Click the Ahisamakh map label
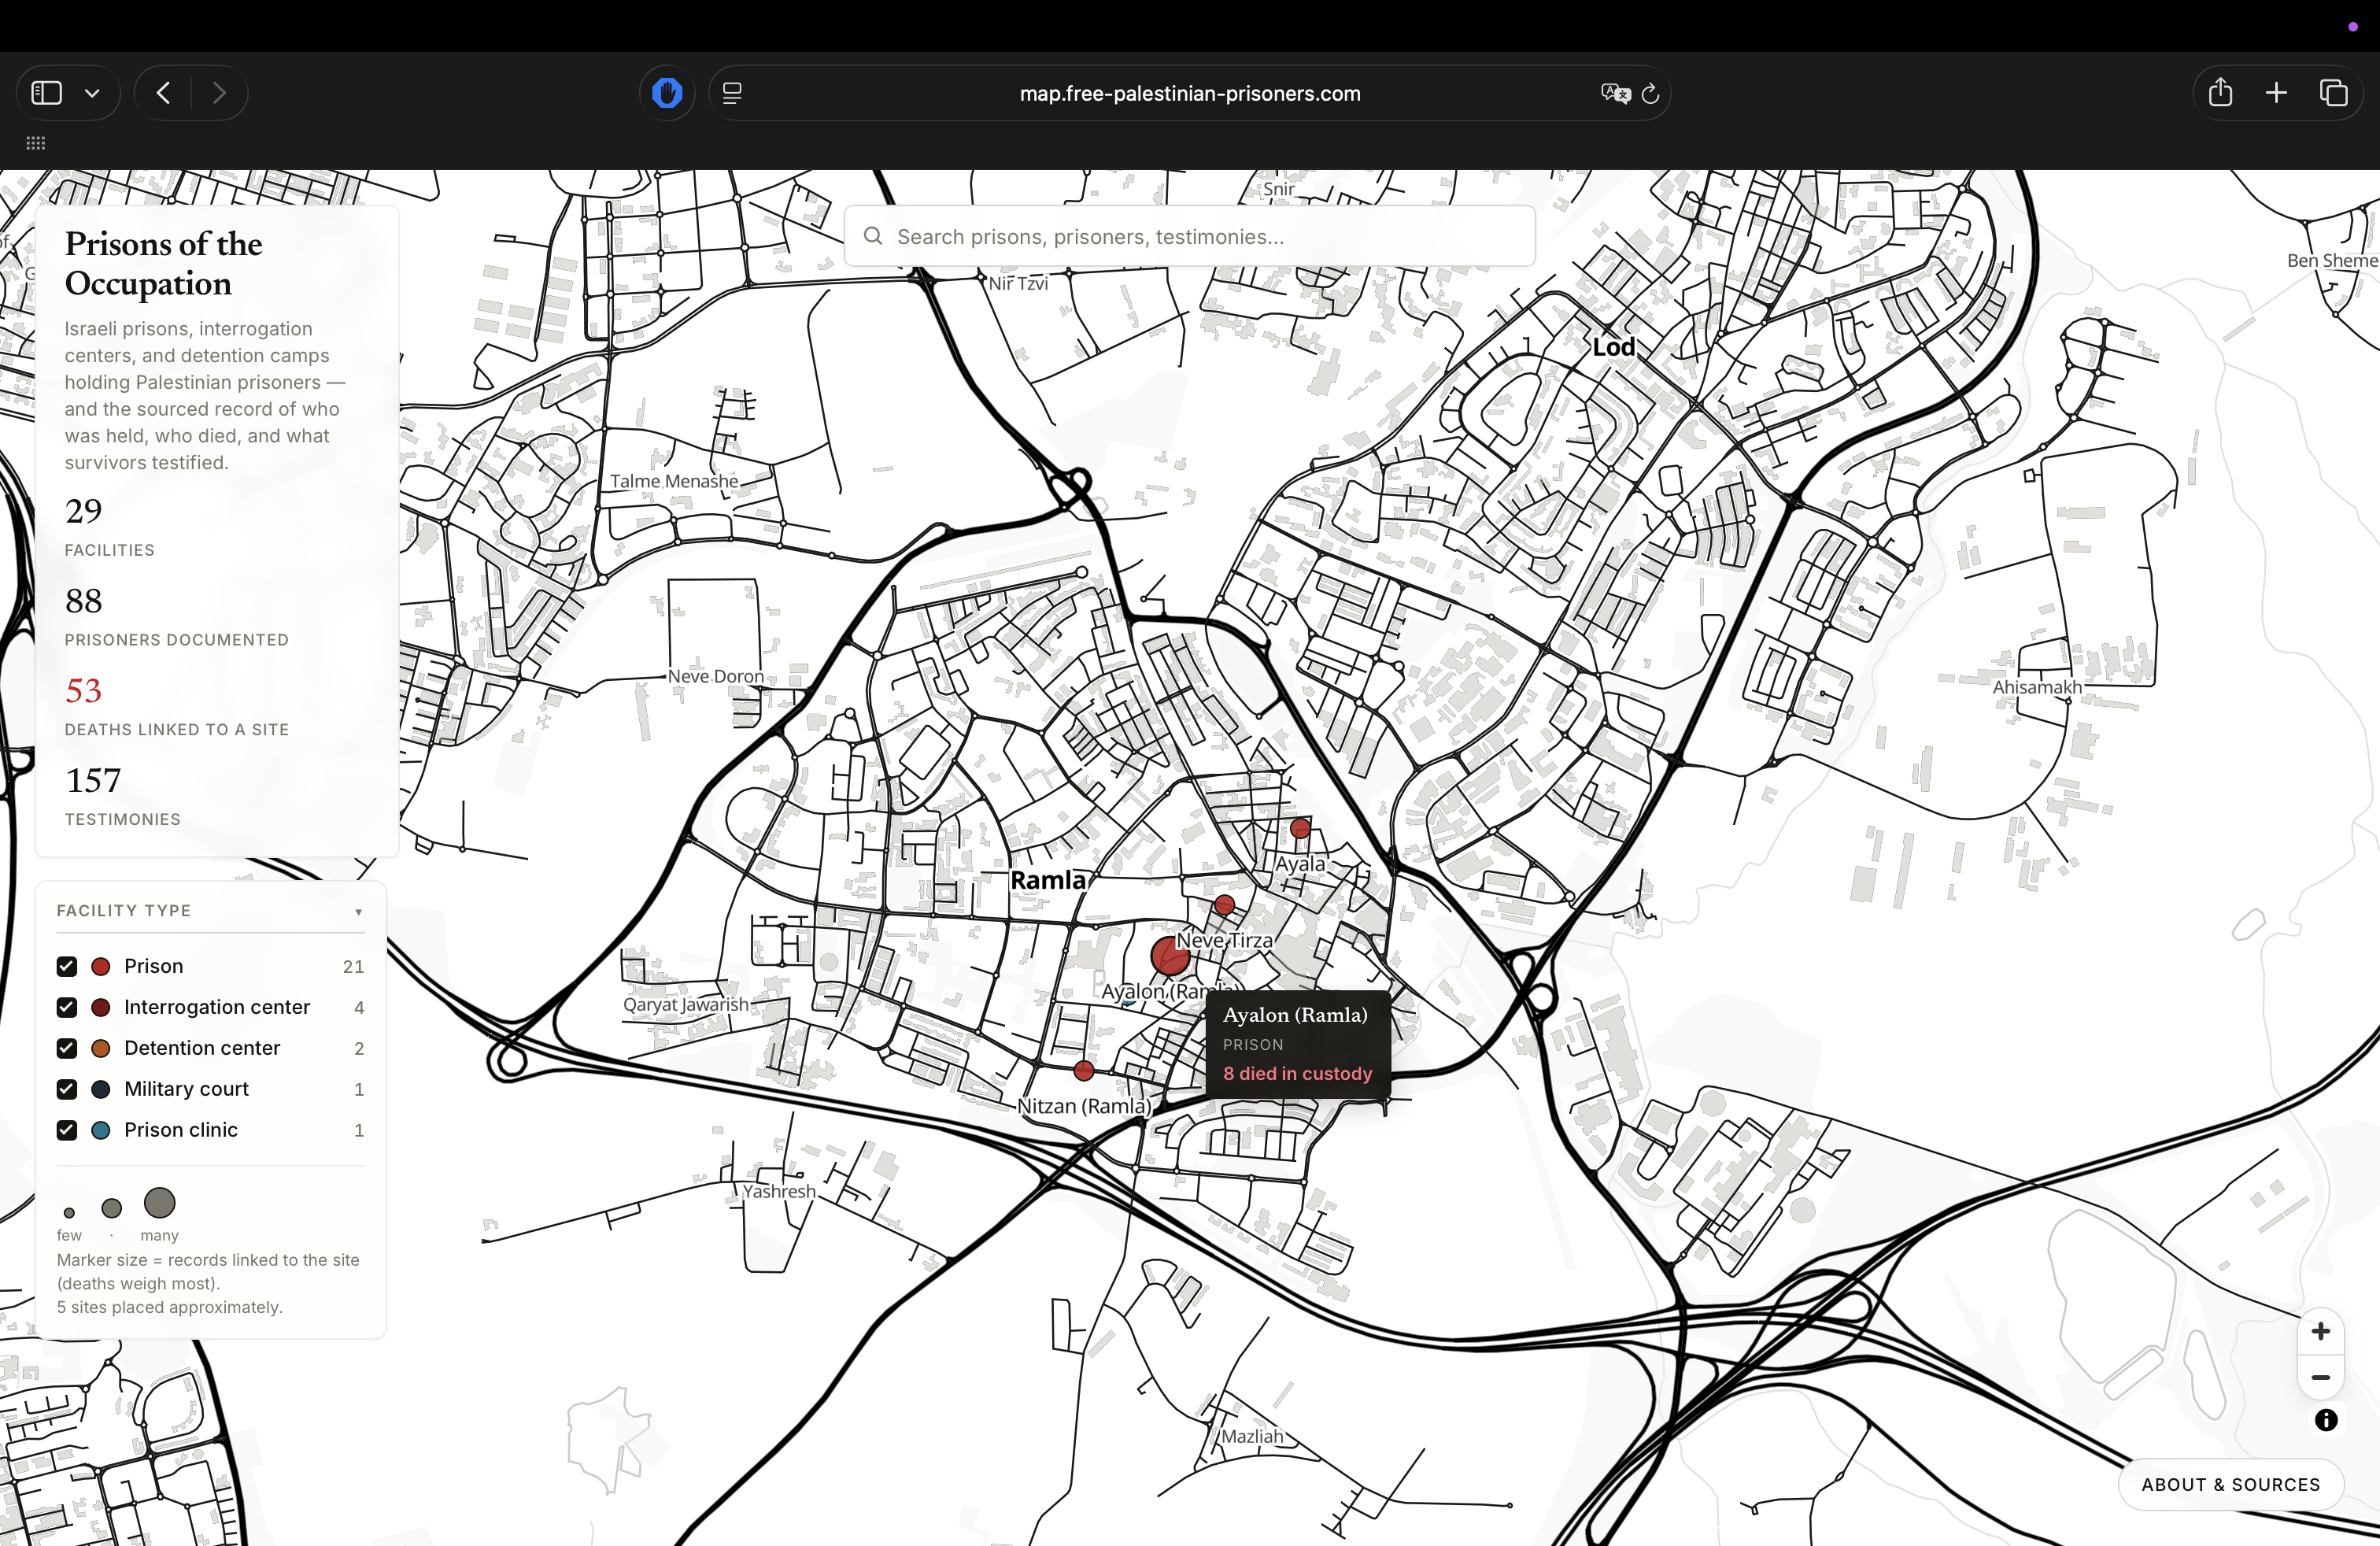The image size is (2380, 1546). click(x=2037, y=687)
